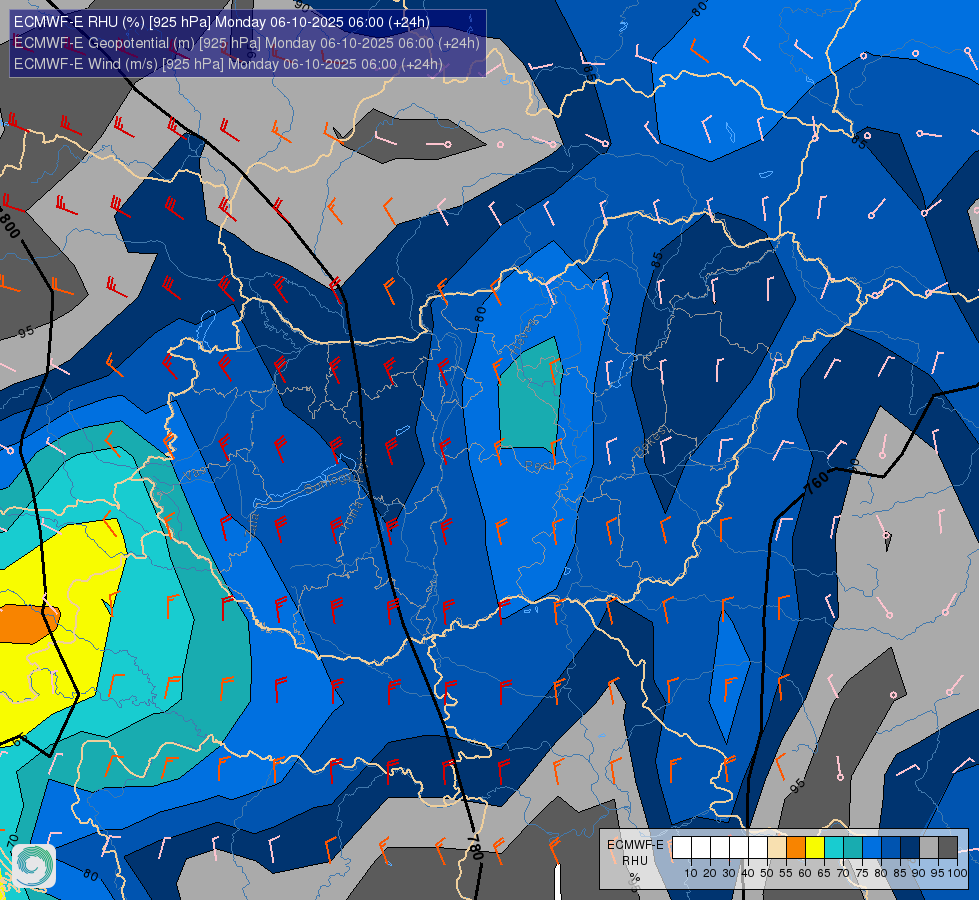The width and height of the screenshot is (979, 900).
Task: Select the ECMWF-E Geopotential (m) title line
Action: click(x=247, y=43)
